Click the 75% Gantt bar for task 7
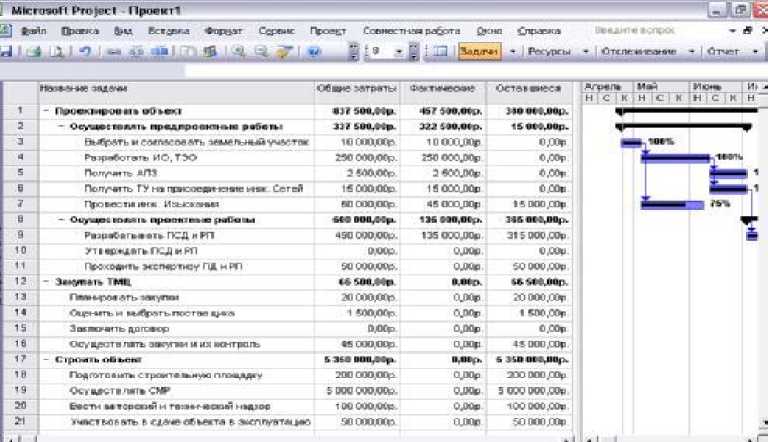768x442 pixels. click(672, 204)
